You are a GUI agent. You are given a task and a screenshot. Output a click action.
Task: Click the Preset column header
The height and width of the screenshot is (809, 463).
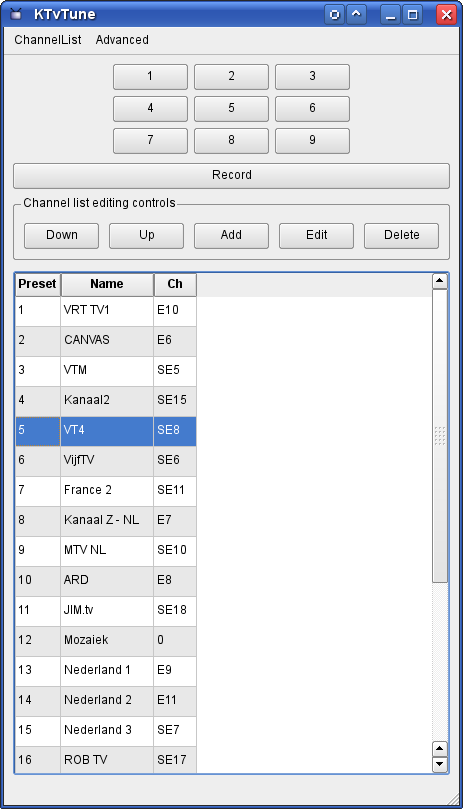coord(38,284)
